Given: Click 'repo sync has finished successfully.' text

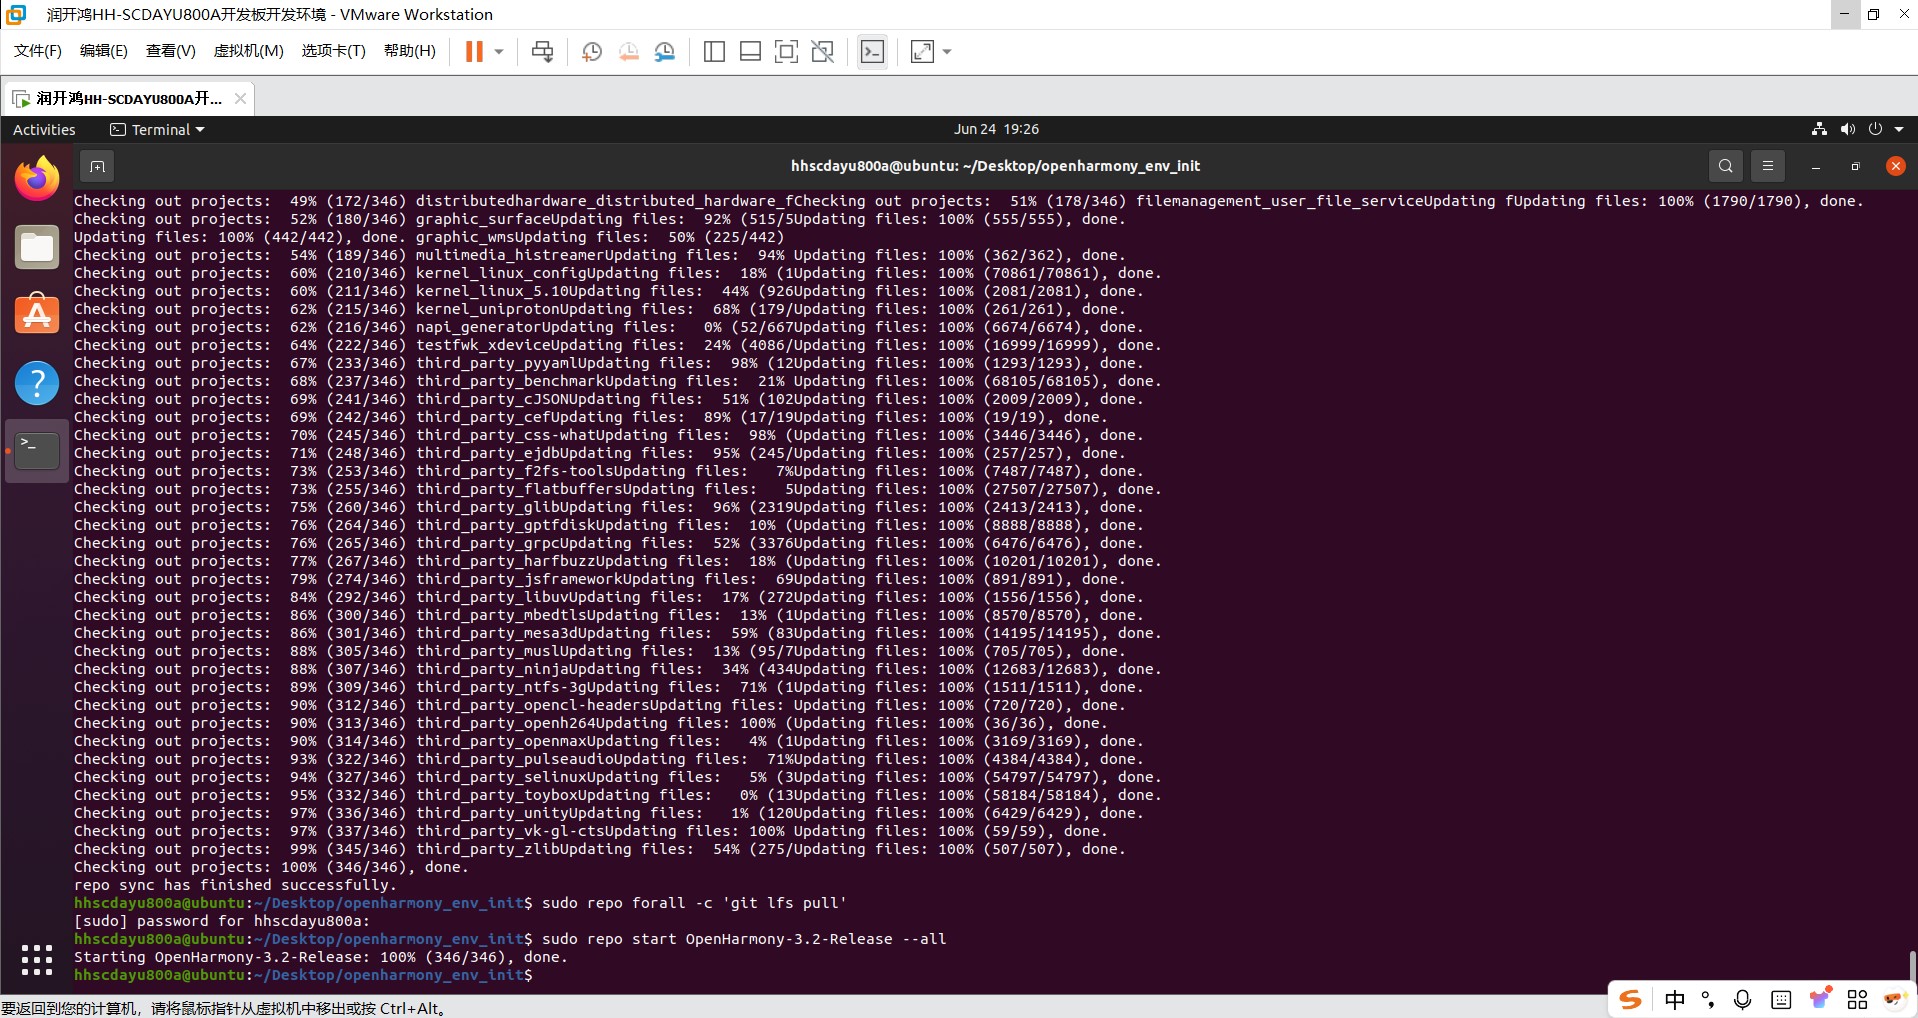Looking at the screenshot, I should coord(235,885).
